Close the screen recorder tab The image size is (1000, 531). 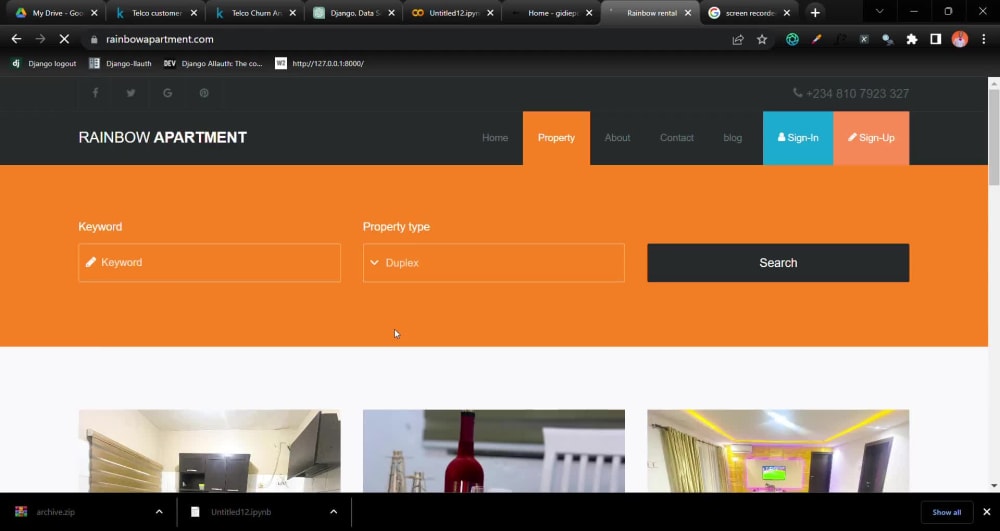[x=786, y=13]
